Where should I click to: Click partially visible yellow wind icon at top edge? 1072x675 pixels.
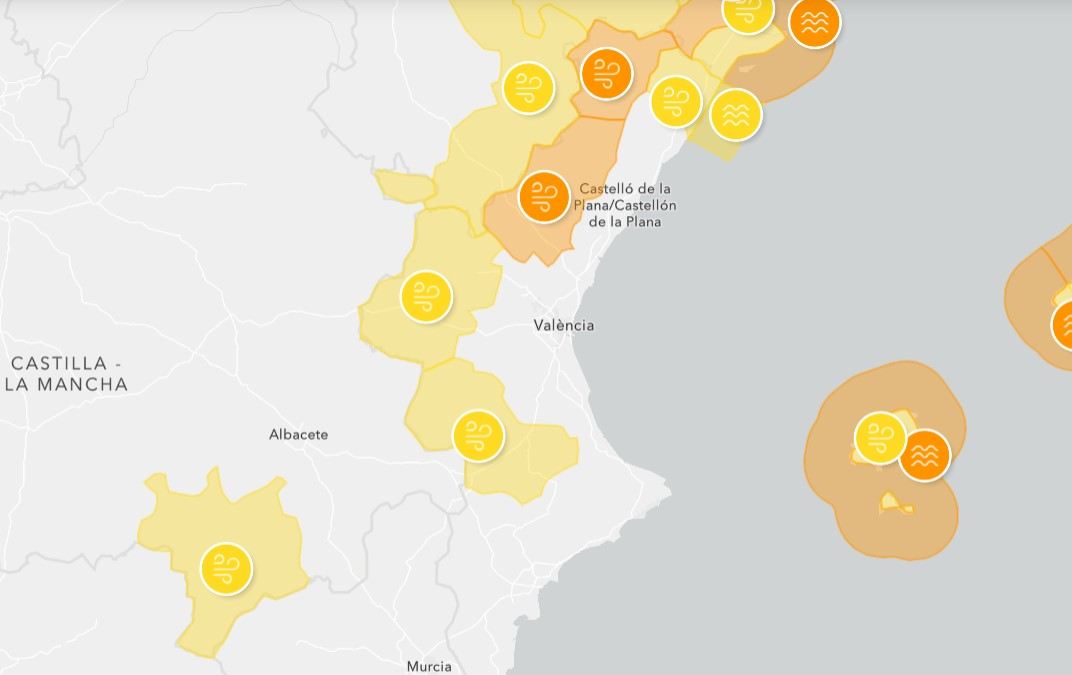tap(748, 12)
